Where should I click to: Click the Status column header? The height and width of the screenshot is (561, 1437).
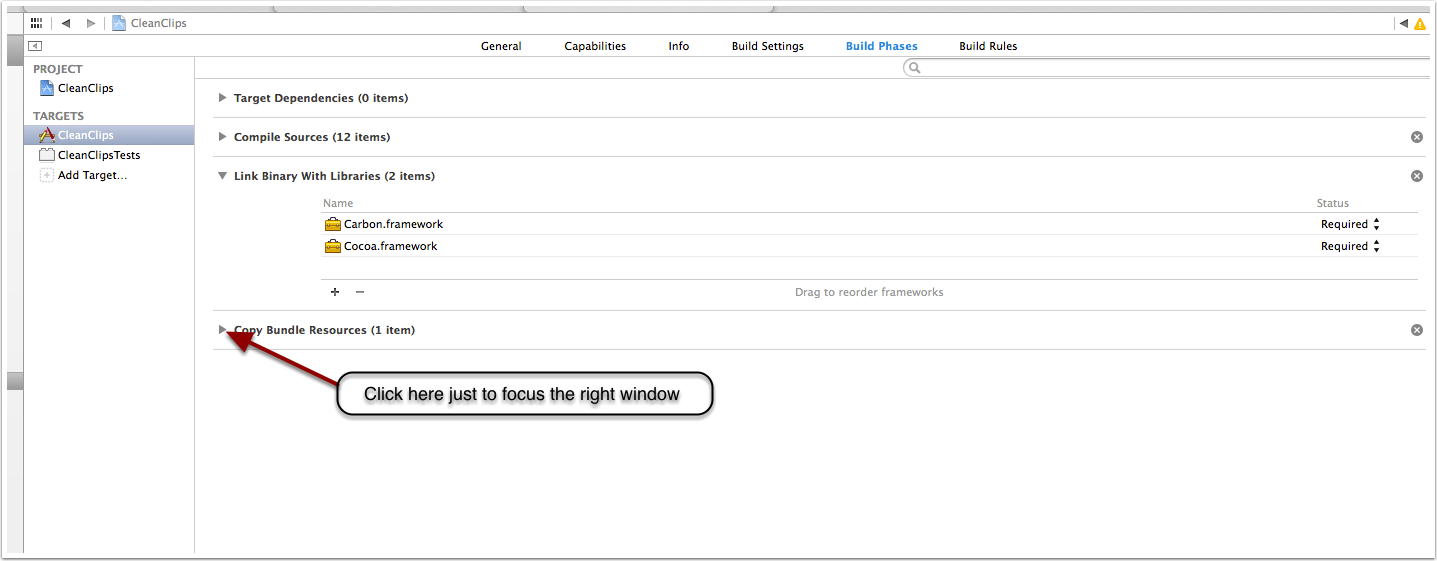click(1333, 203)
